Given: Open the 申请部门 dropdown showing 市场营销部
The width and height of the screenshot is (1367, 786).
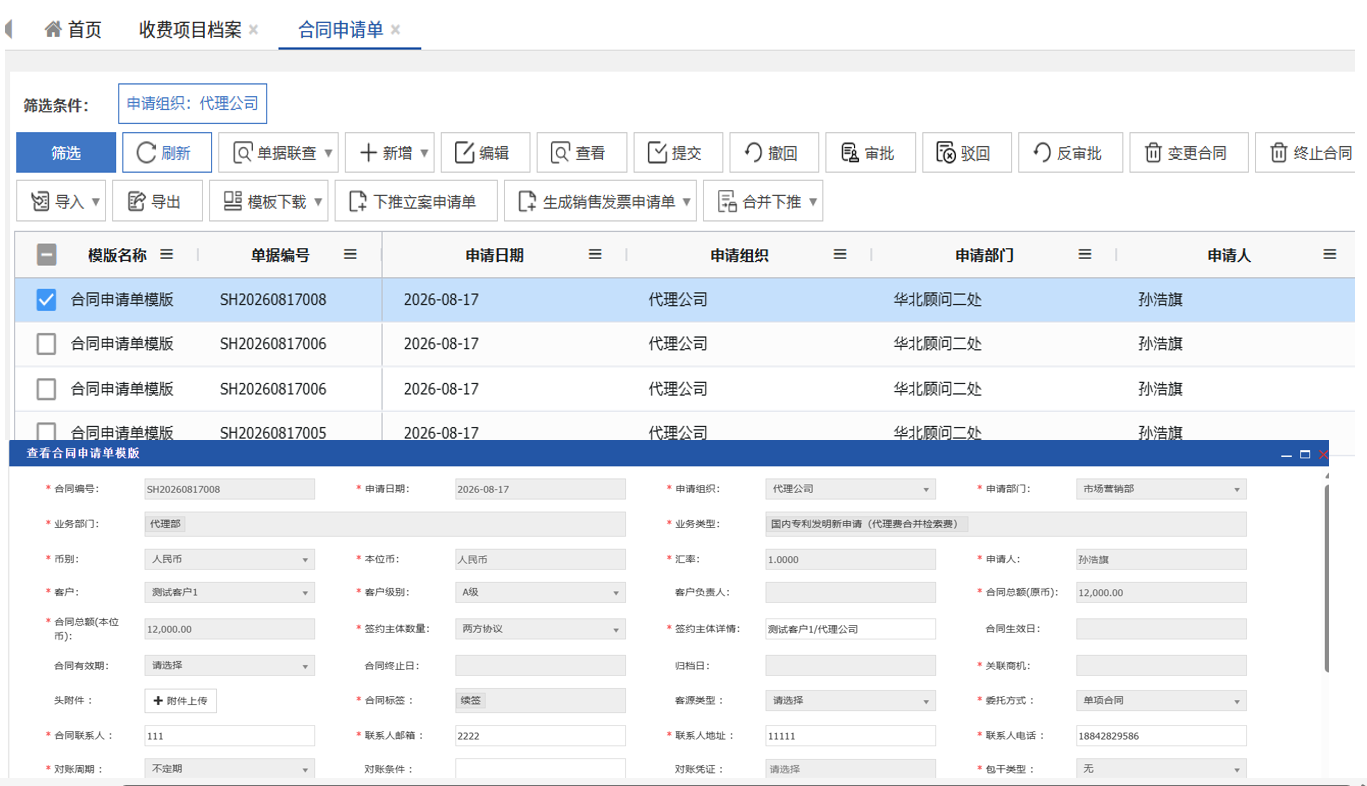Looking at the screenshot, I should tap(1161, 489).
